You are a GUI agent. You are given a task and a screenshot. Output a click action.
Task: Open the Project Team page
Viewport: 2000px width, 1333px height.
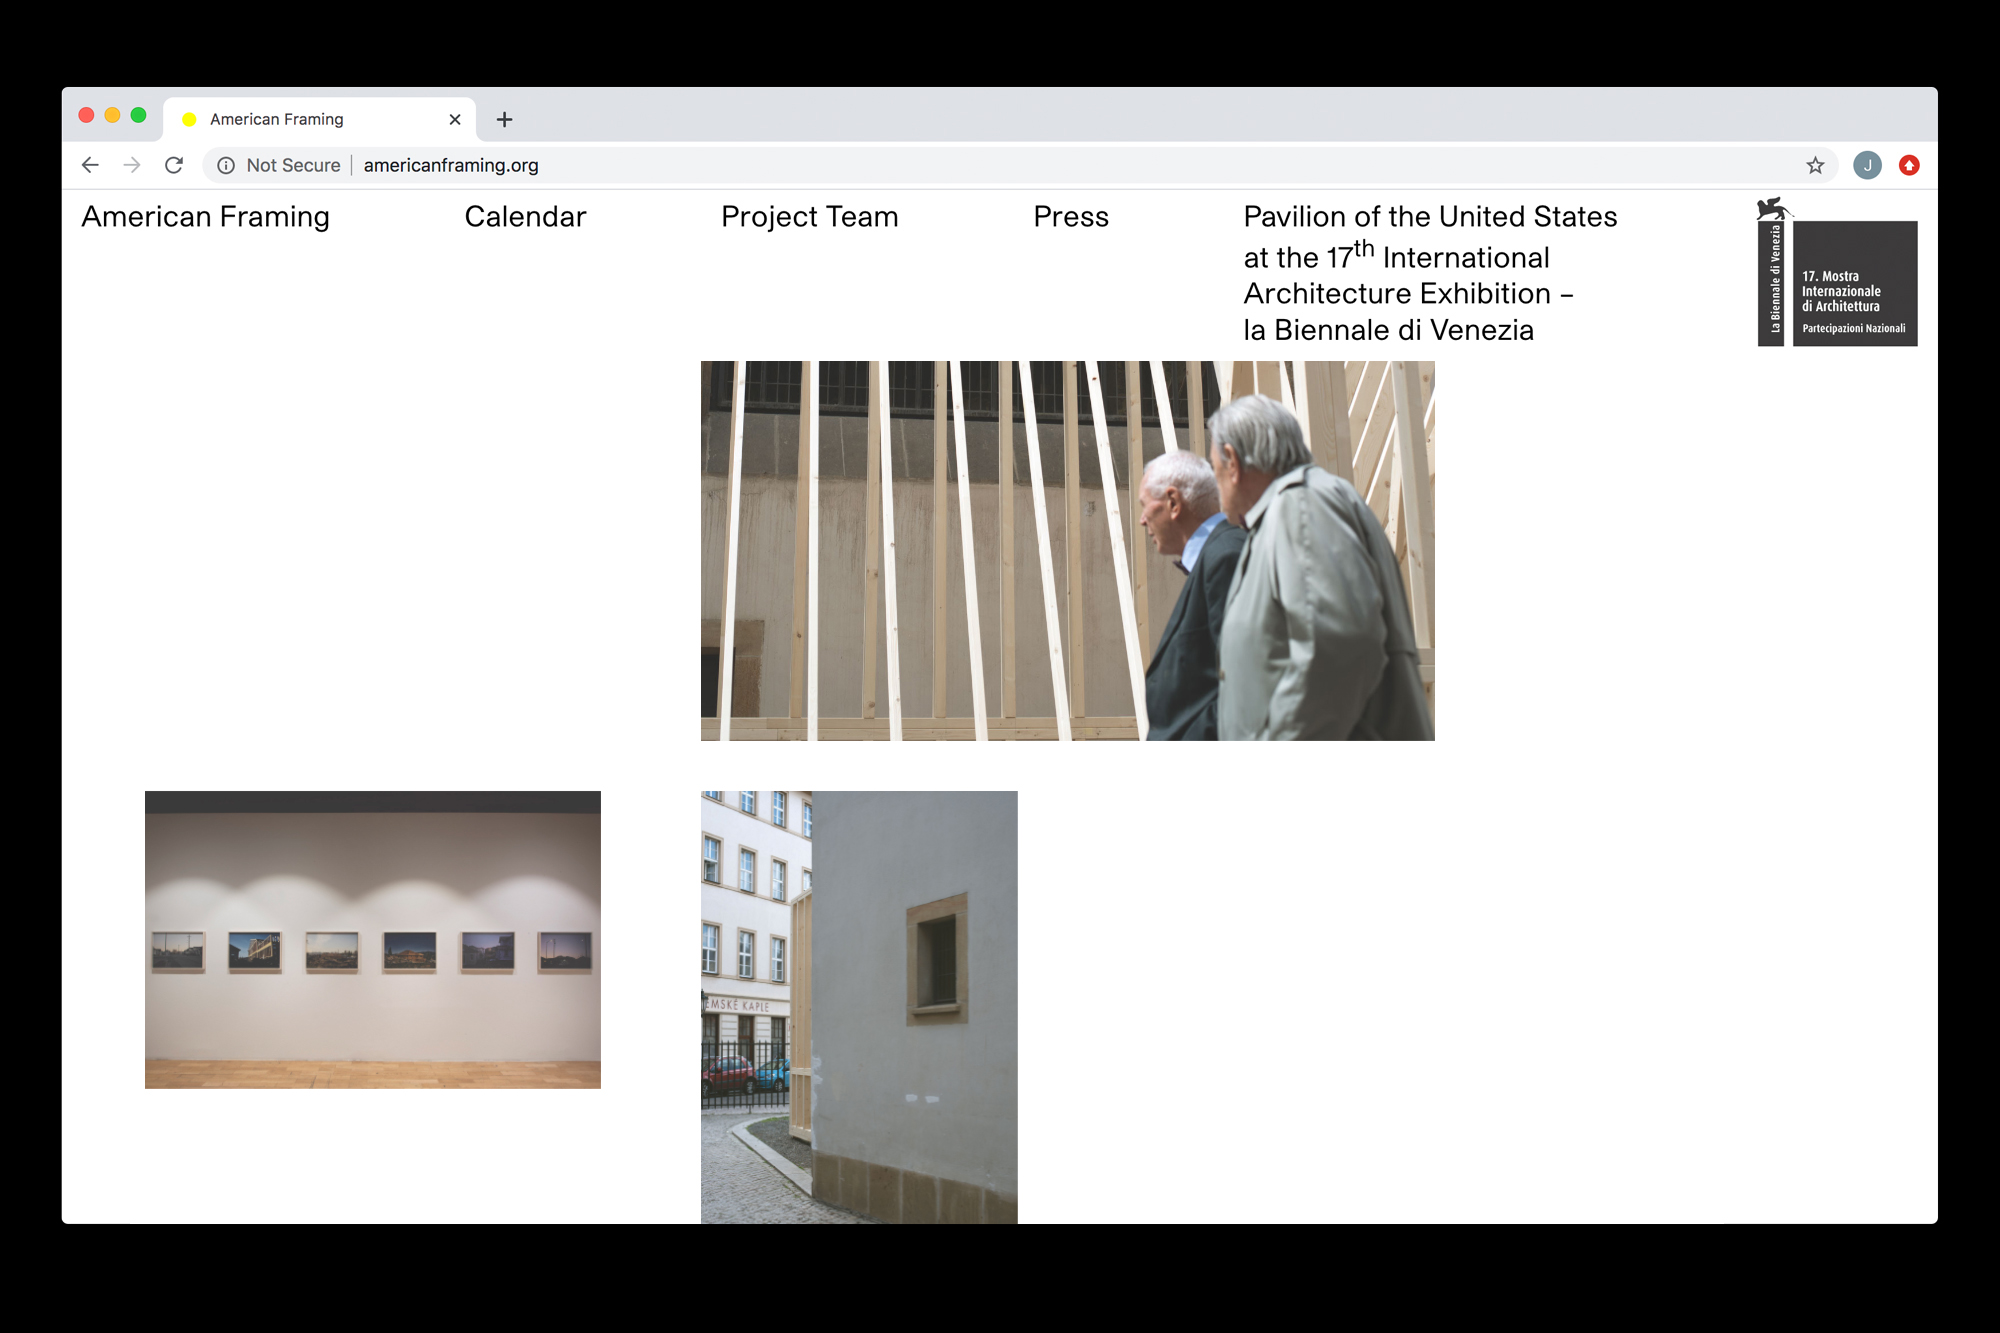click(x=809, y=217)
